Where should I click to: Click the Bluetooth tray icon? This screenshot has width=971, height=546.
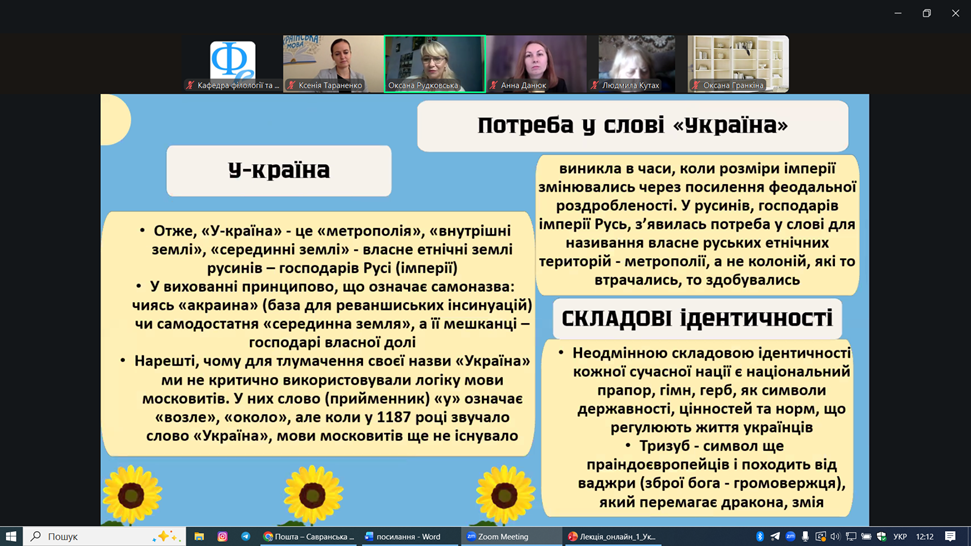coord(760,537)
